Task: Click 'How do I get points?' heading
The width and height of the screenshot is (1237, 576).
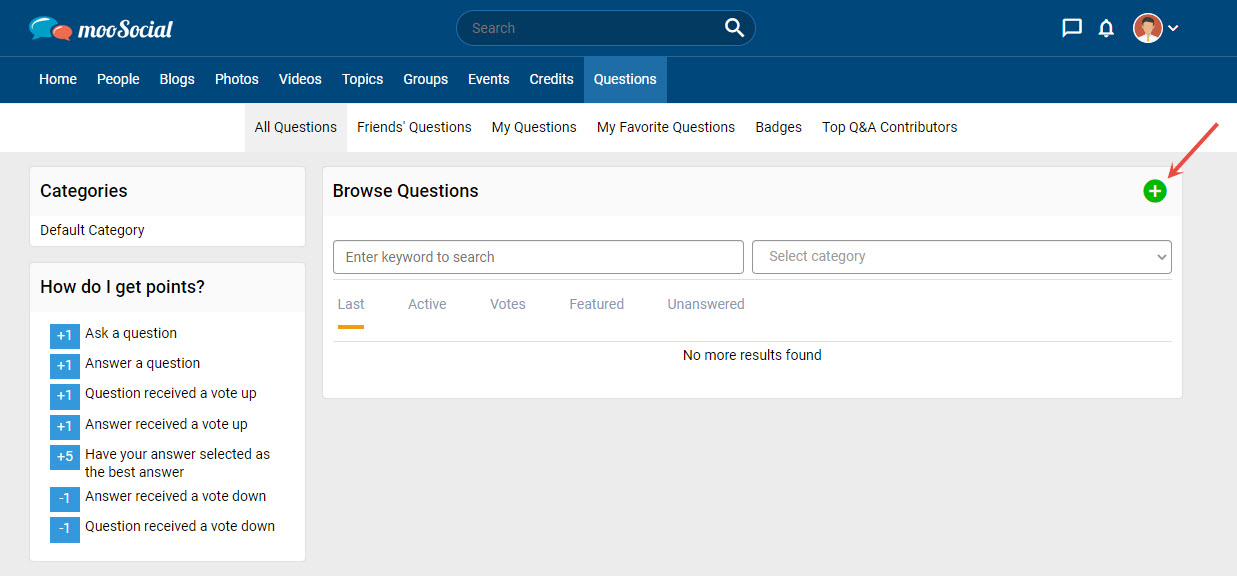Action: 122,287
